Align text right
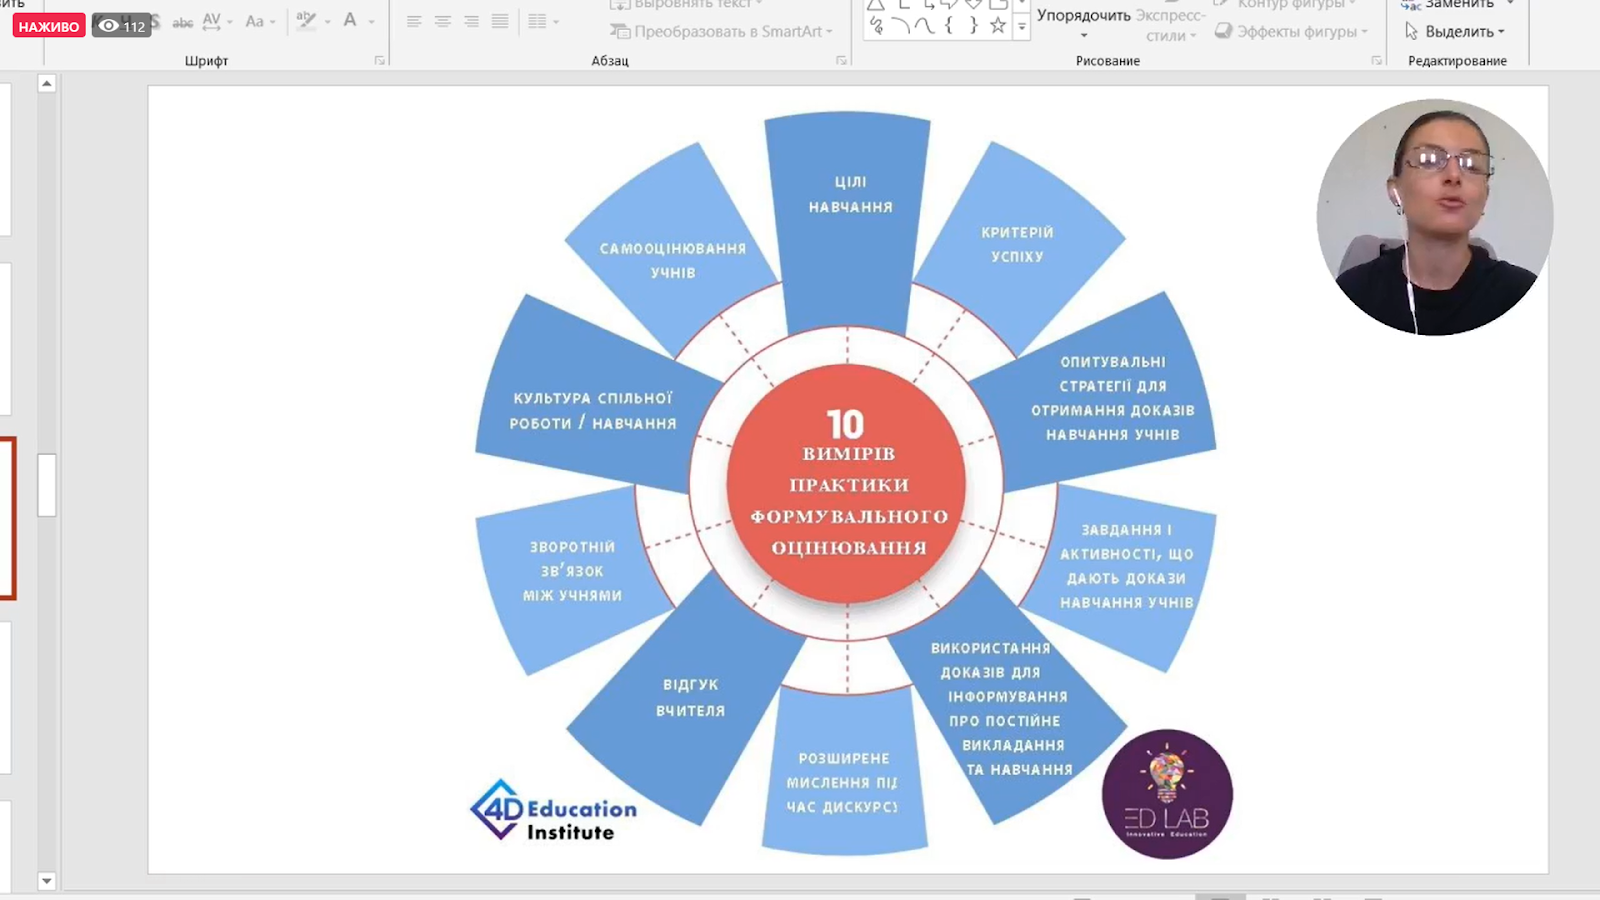This screenshot has height=900, width=1600. point(471,21)
